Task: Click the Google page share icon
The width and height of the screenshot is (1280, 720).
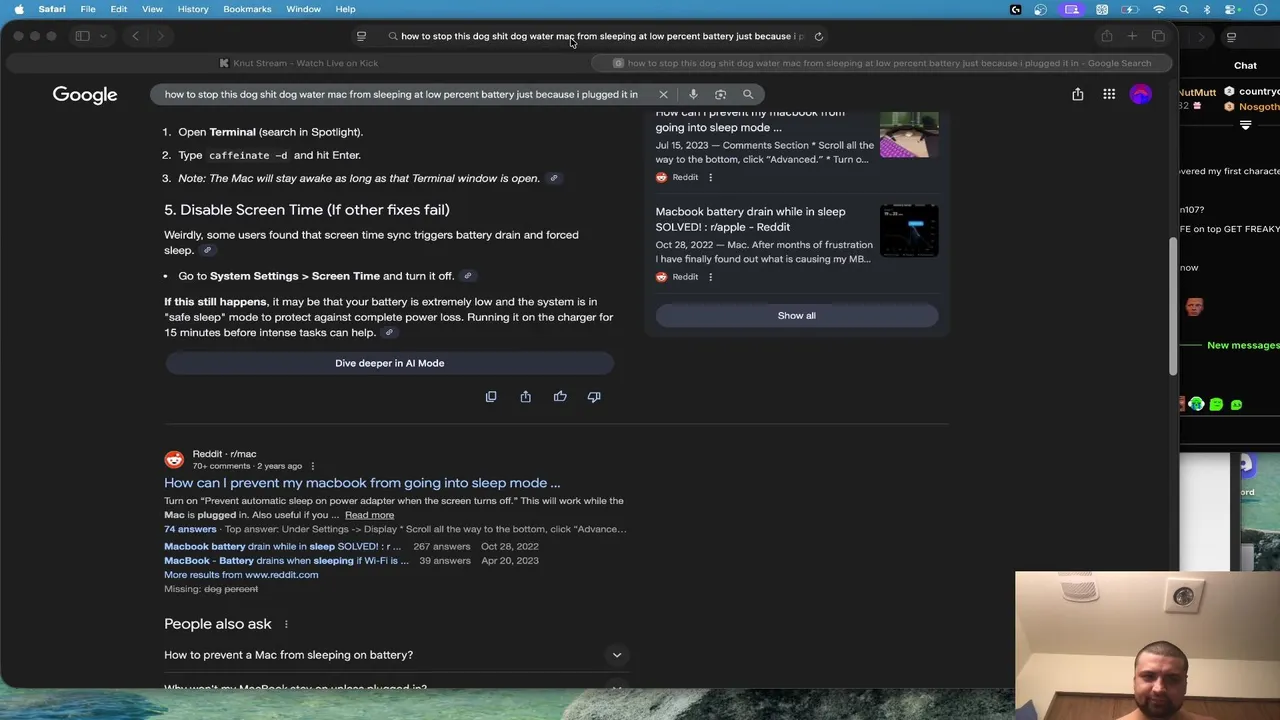Action: pyautogui.click(x=1077, y=94)
